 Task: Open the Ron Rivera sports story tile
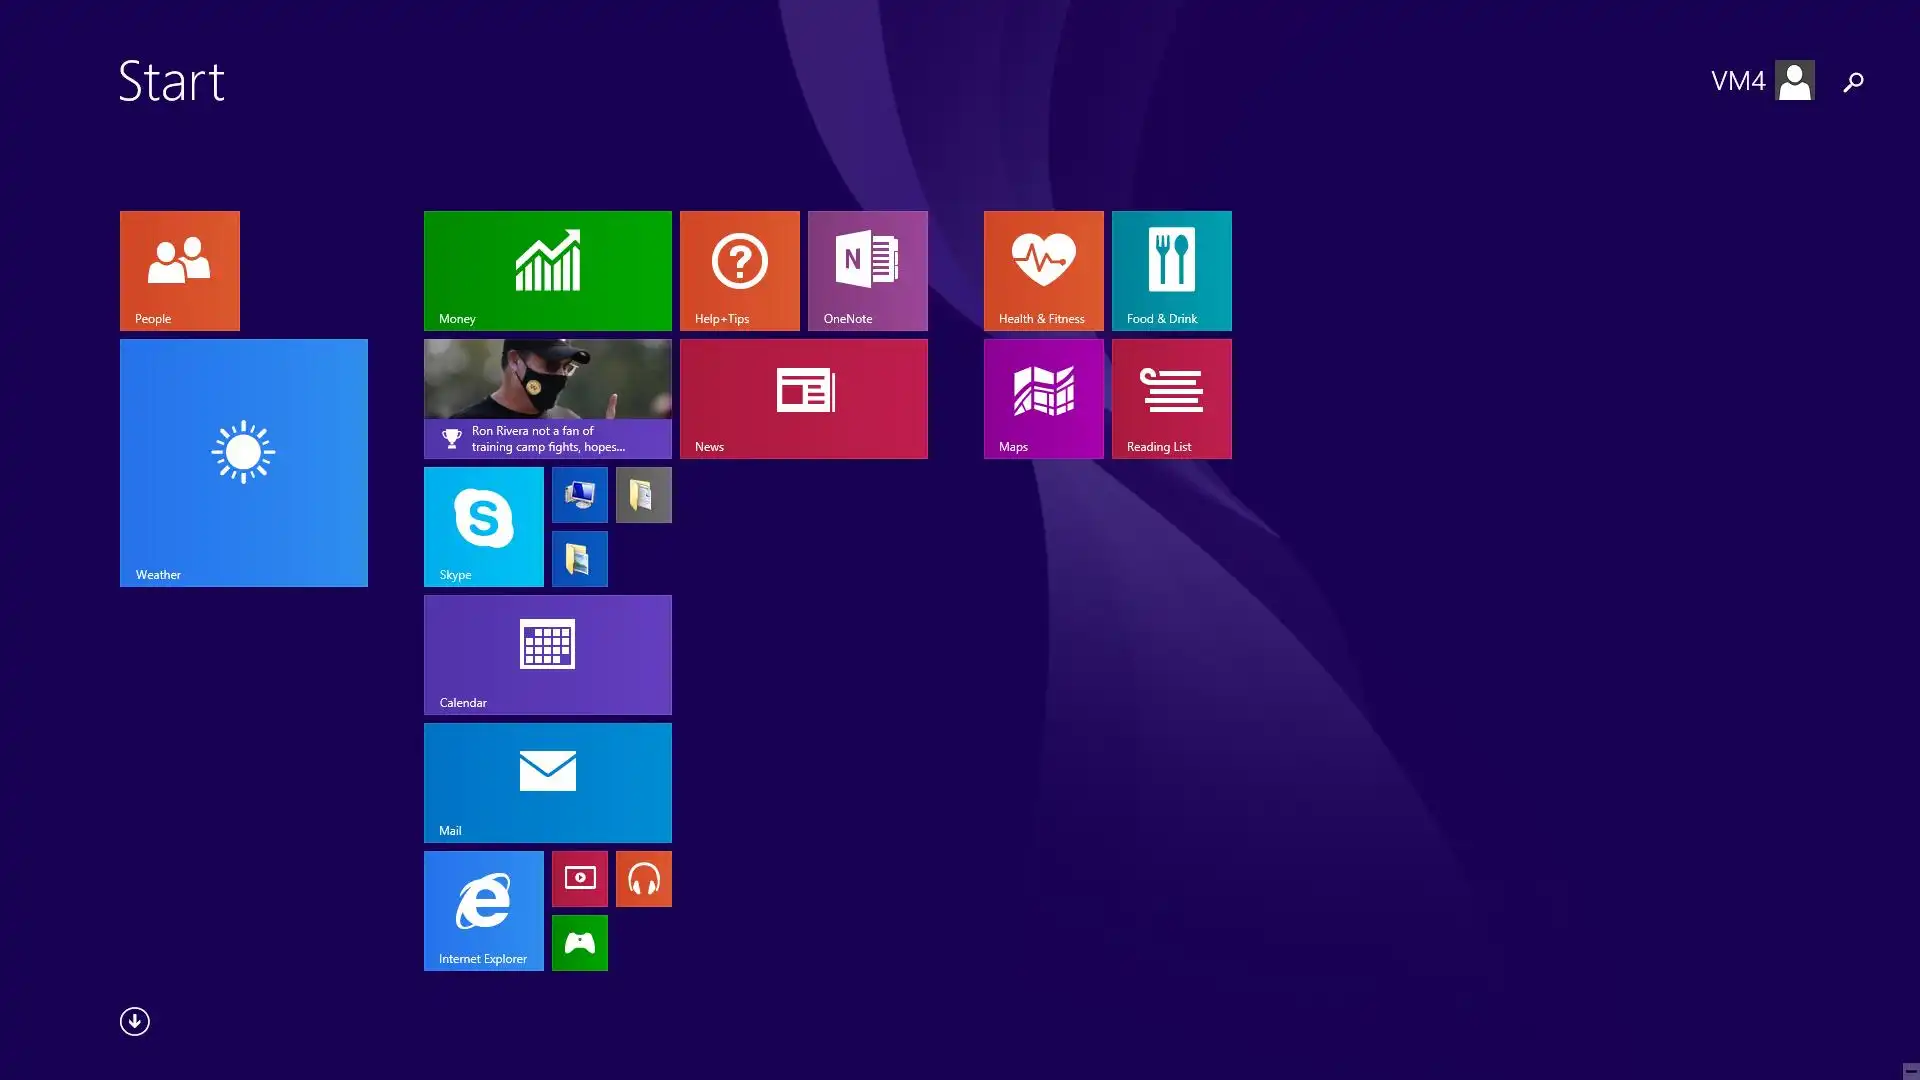click(x=547, y=398)
